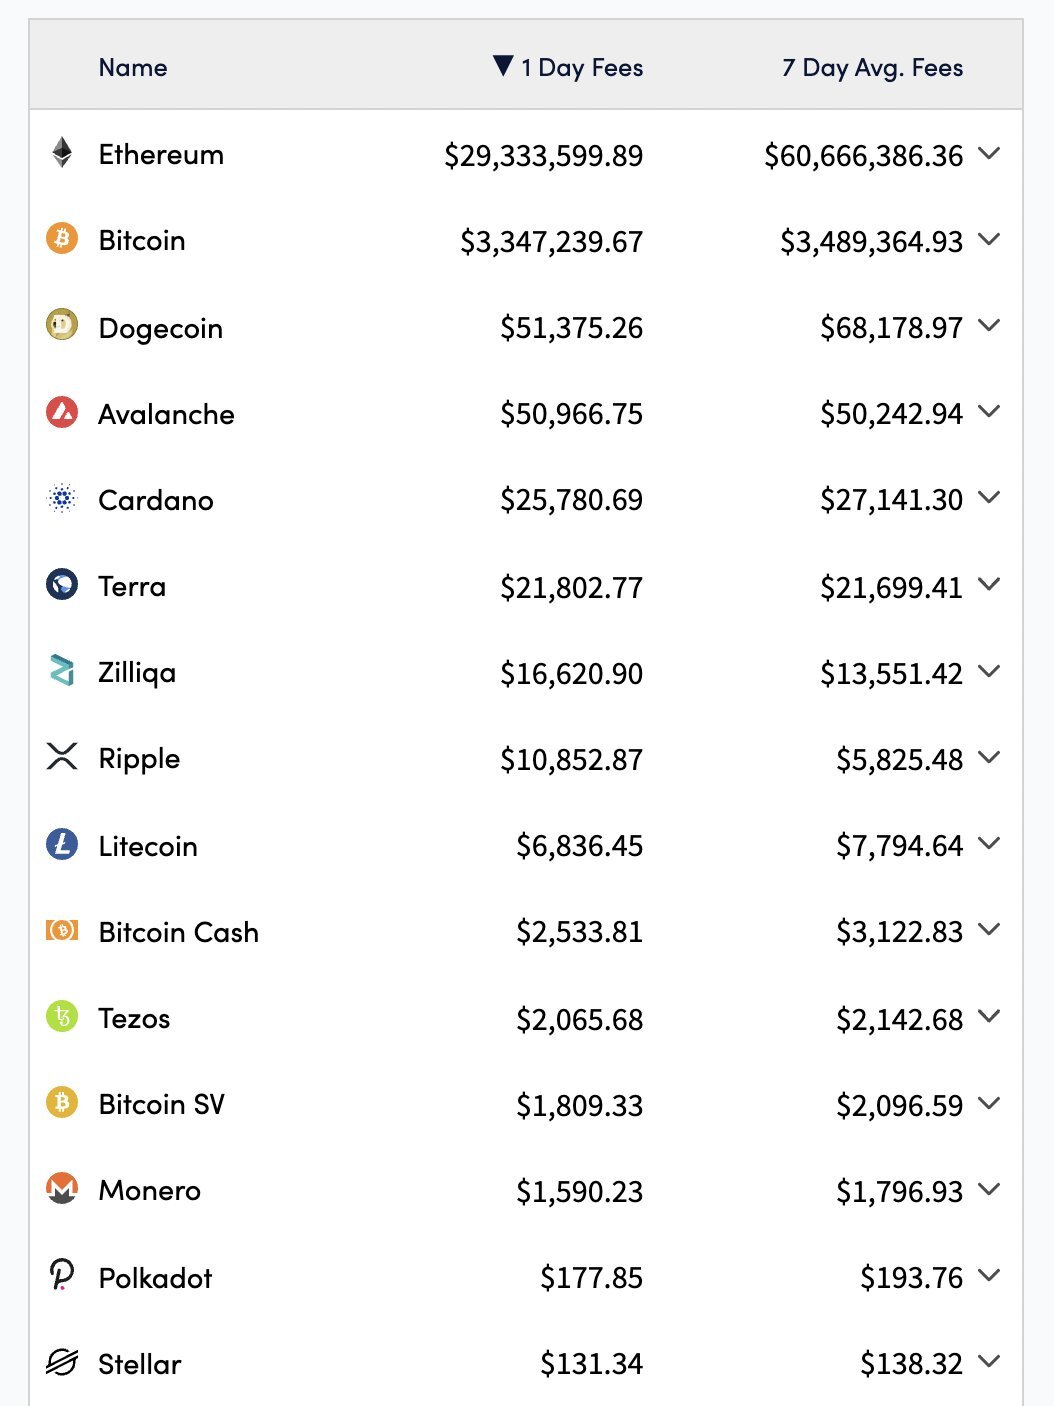Expand the Tezos row chevron

pos(989,1017)
